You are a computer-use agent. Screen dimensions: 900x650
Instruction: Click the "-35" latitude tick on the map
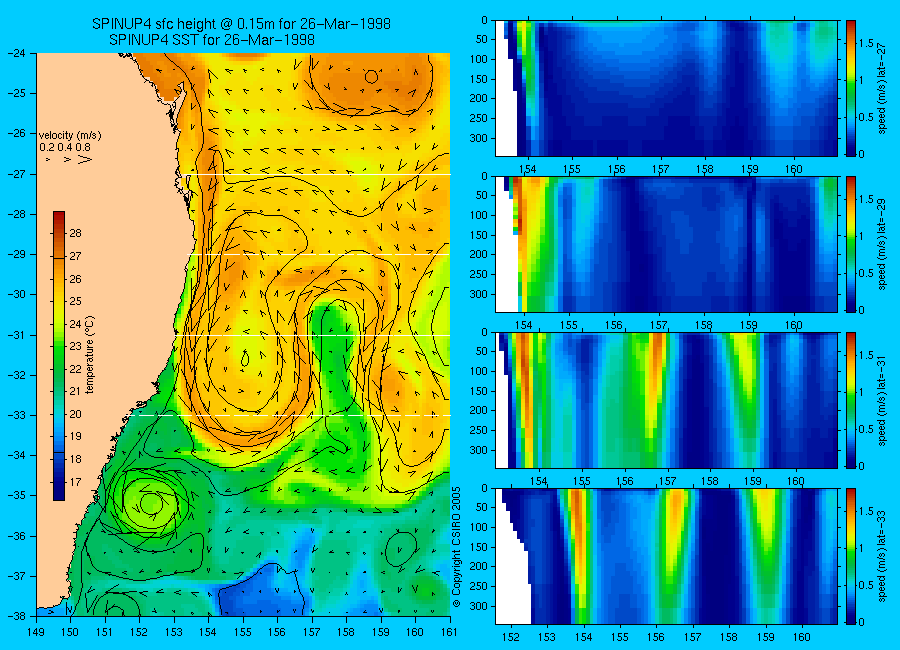tap(17, 496)
